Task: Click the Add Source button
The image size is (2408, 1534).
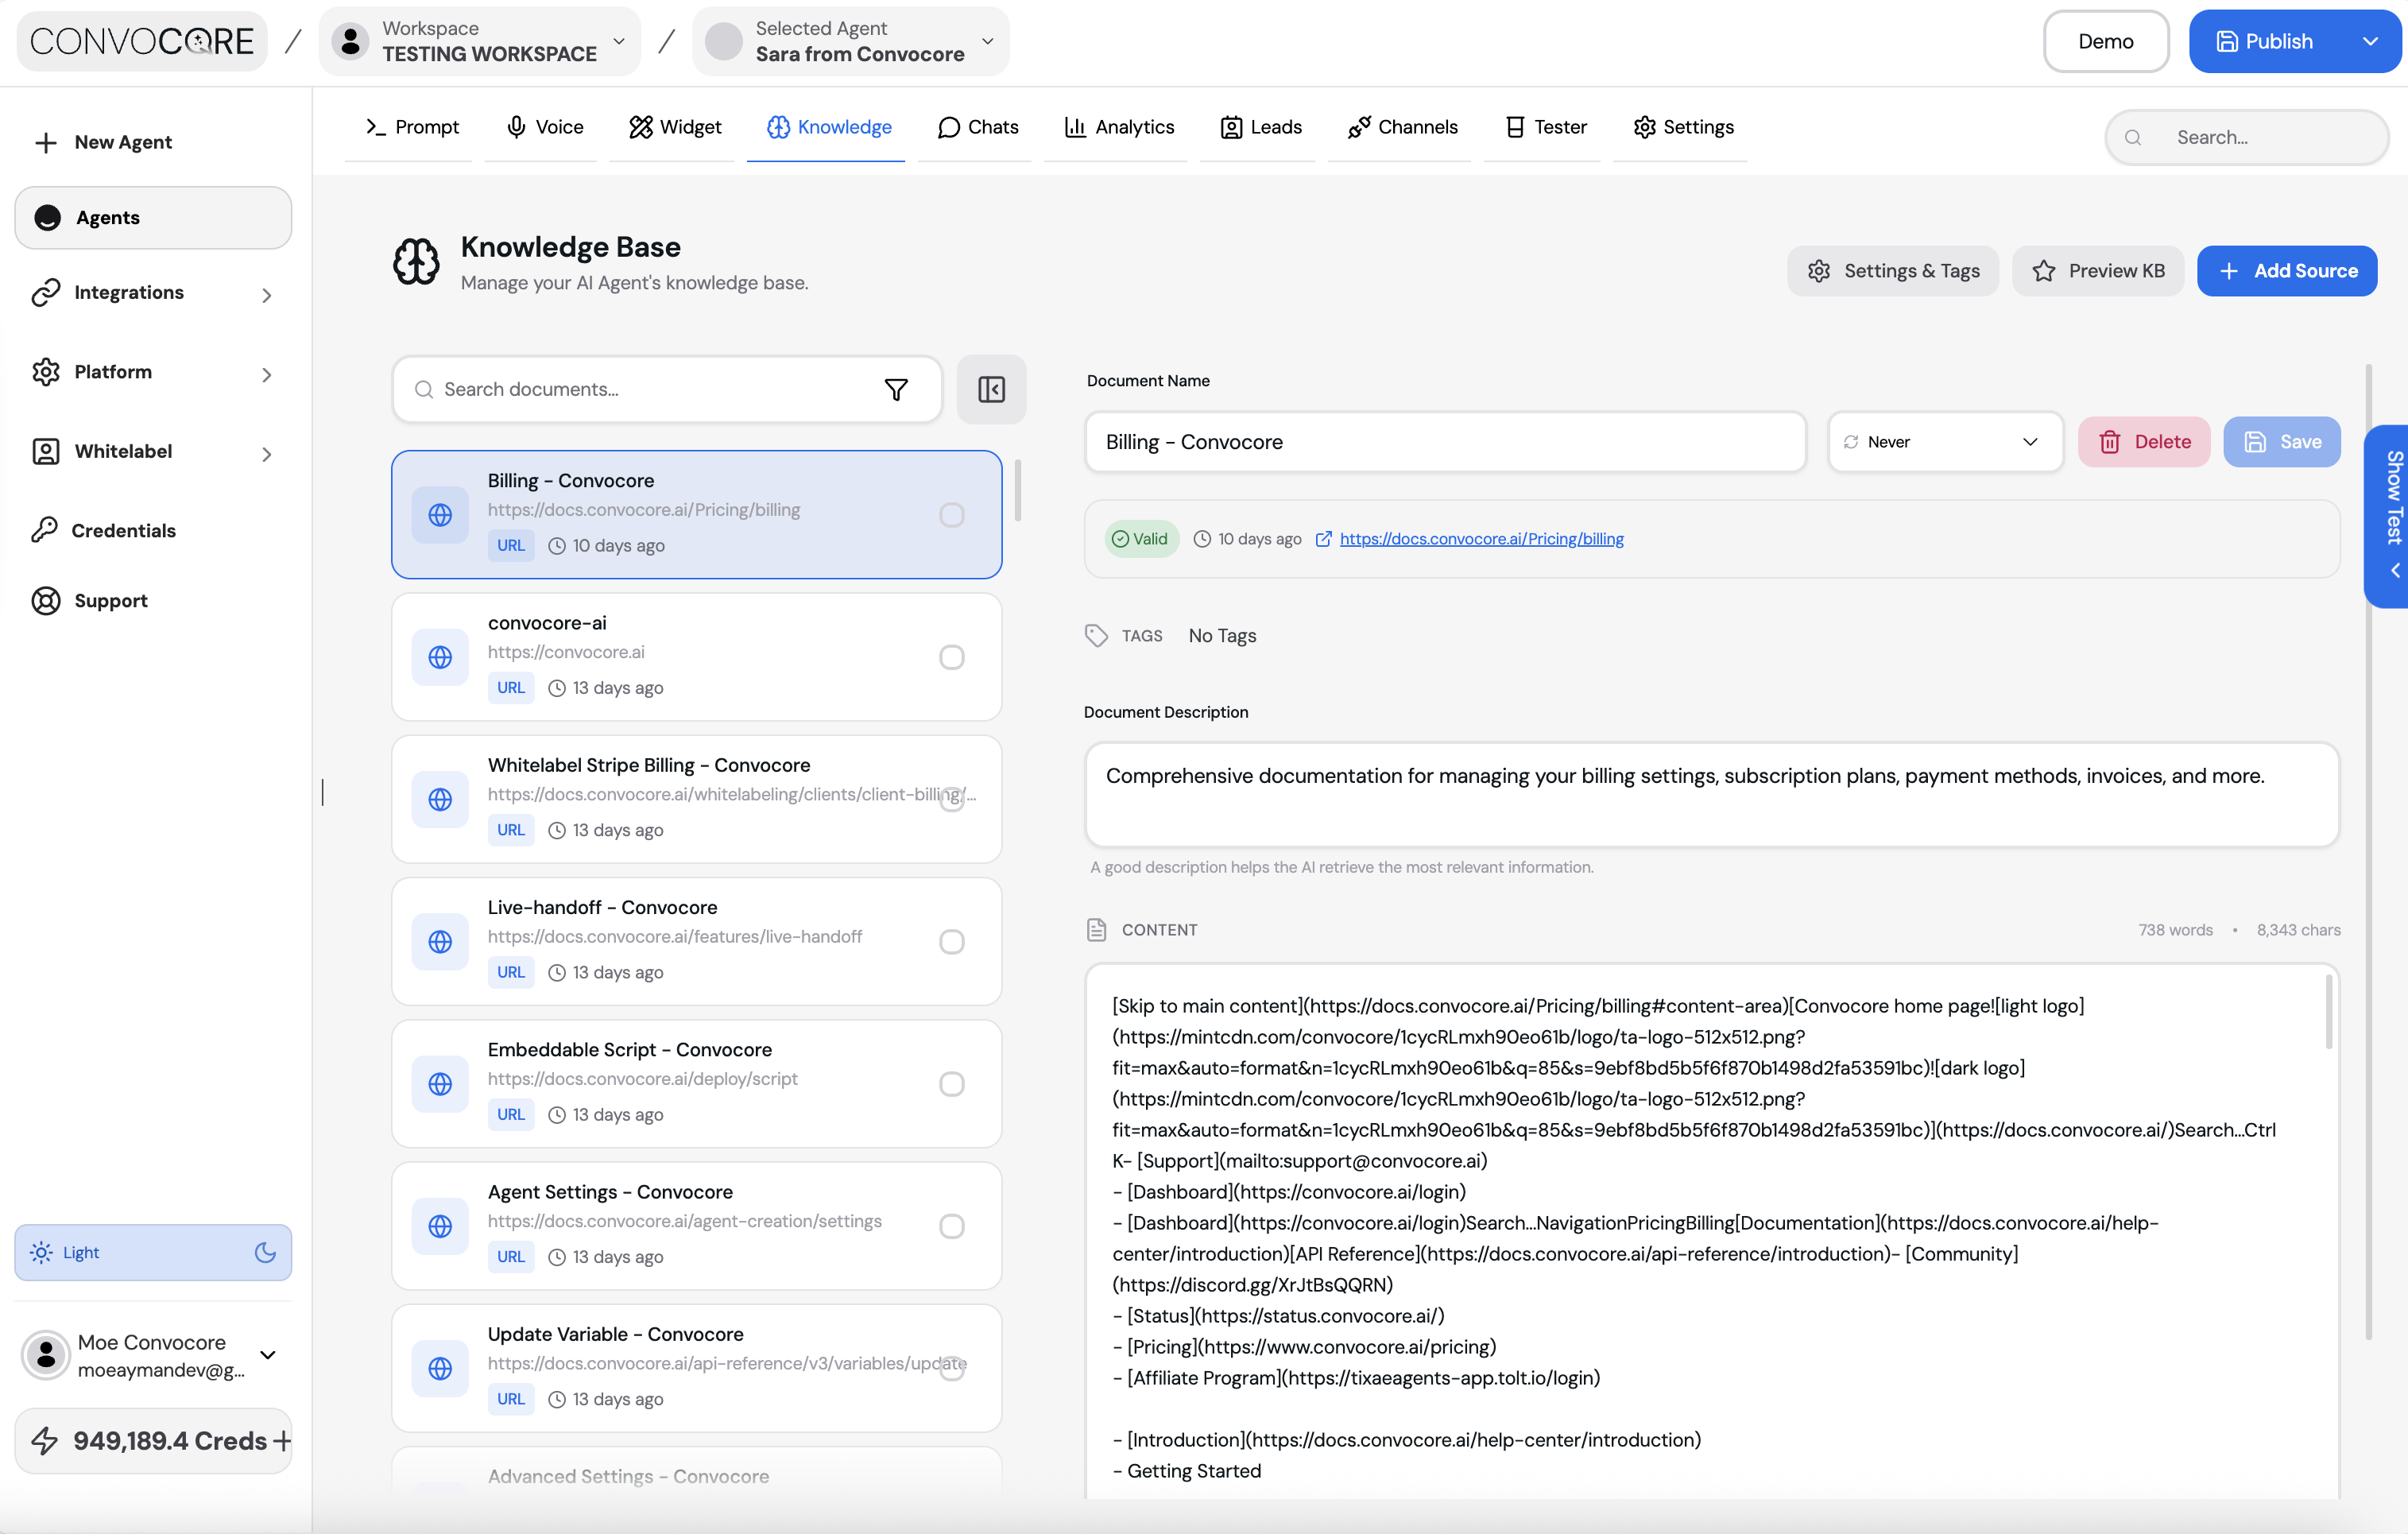Action: click(2287, 271)
